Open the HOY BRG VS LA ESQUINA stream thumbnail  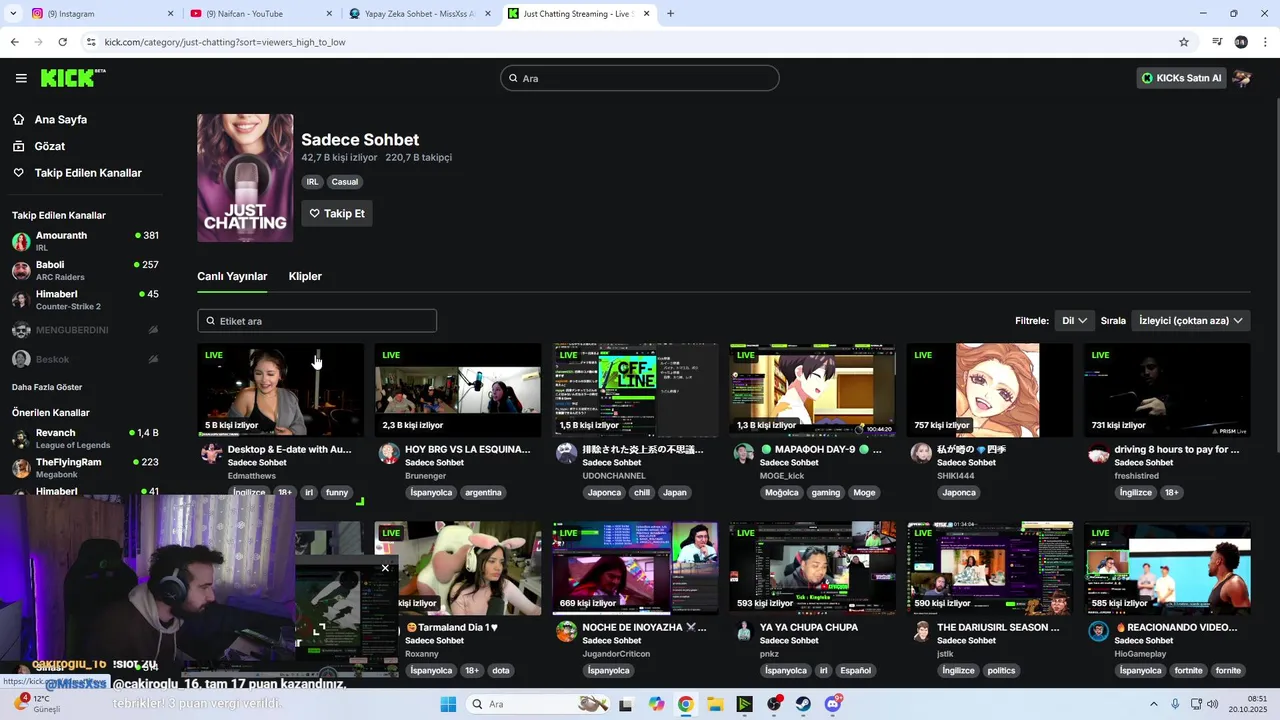[458, 390]
